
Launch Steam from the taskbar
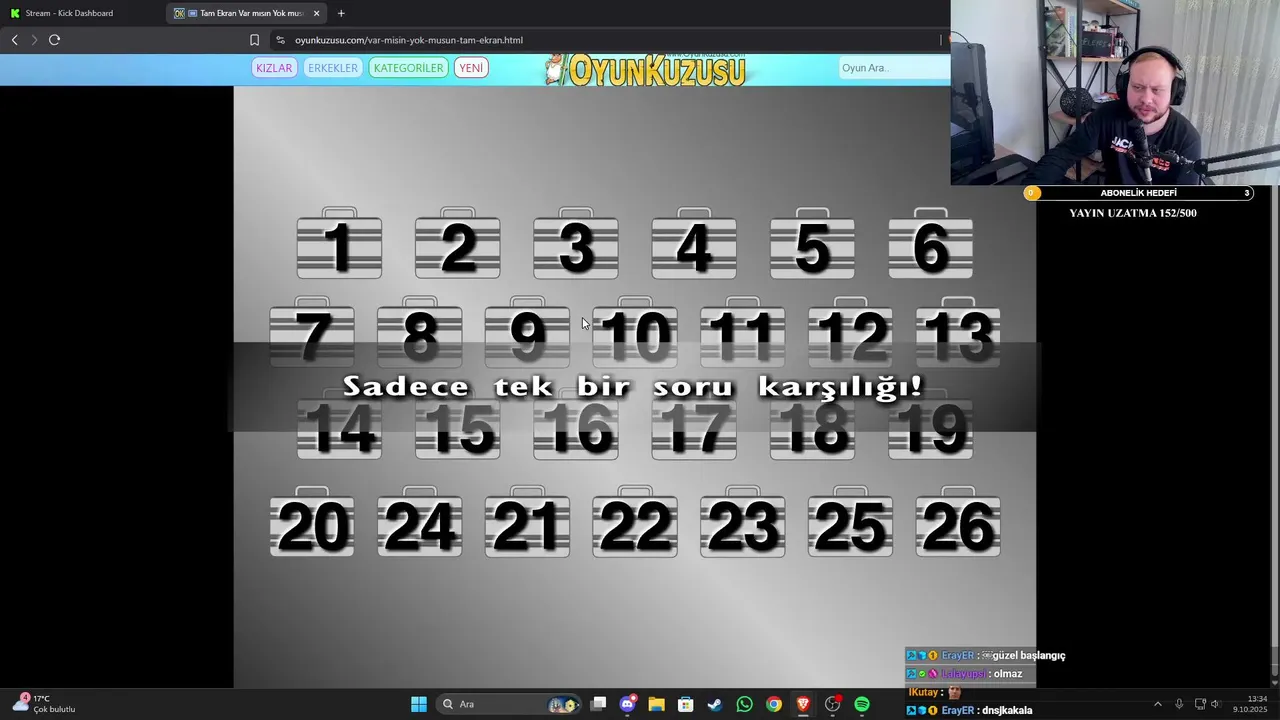[x=714, y=704]
